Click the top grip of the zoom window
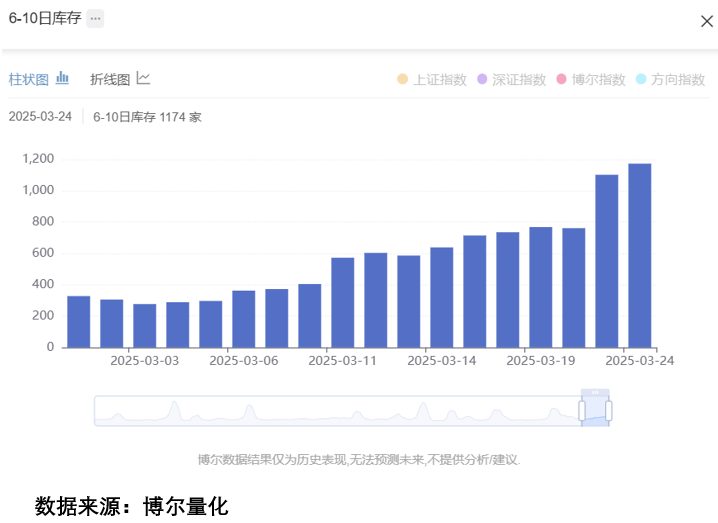Screen dimensions: 718x523 tap(595, 392)
